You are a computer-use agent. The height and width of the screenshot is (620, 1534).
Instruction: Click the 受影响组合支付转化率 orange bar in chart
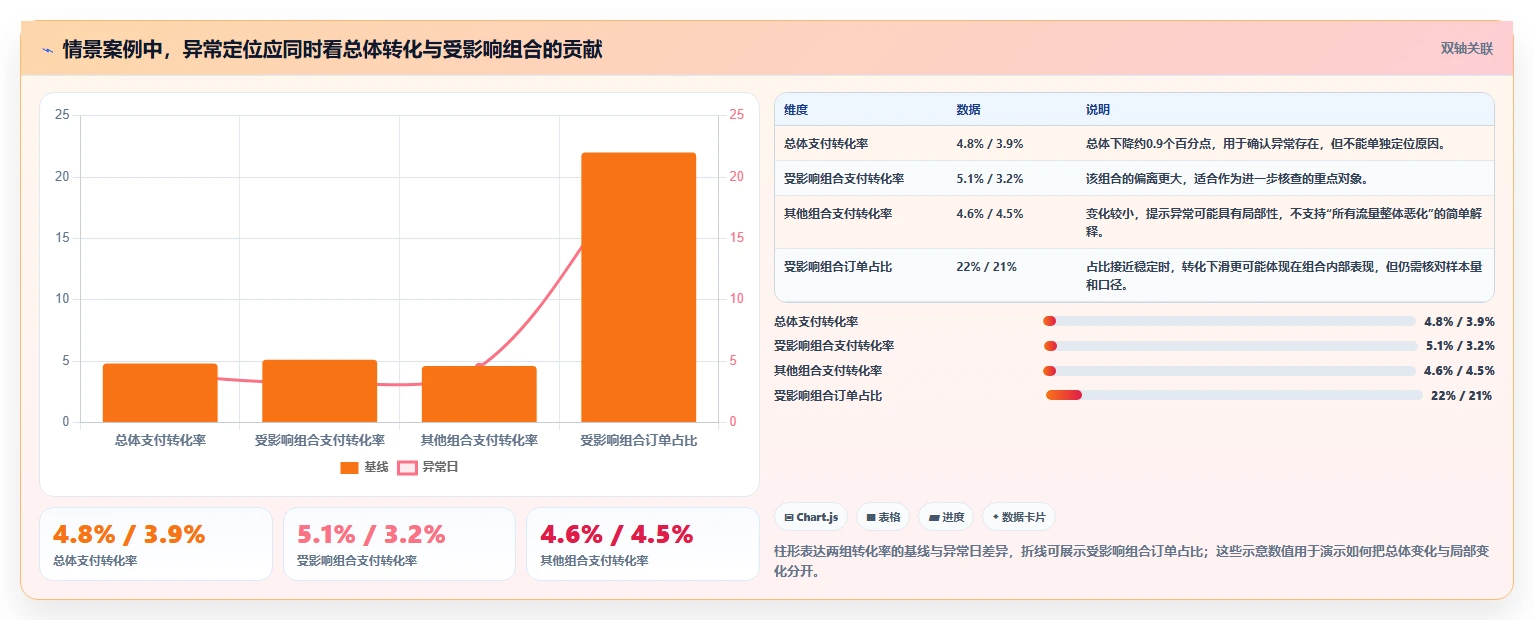tap(319, 391)
